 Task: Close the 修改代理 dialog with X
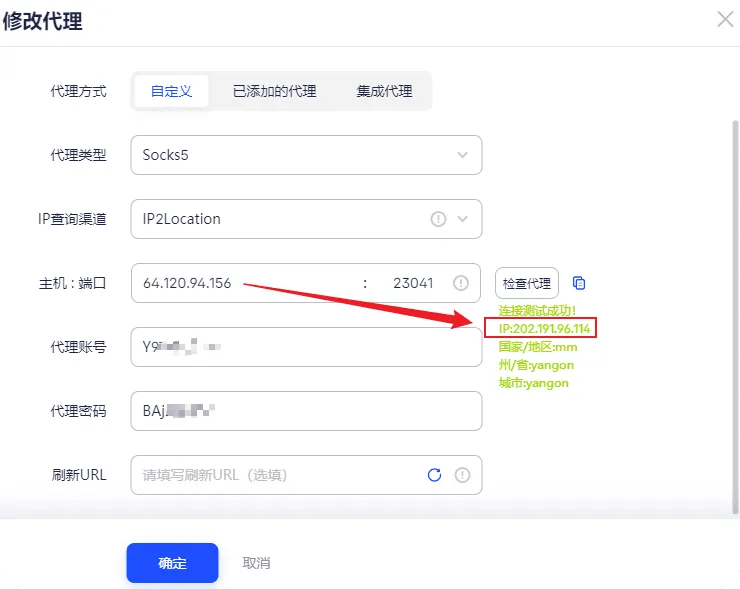point(725,19)
